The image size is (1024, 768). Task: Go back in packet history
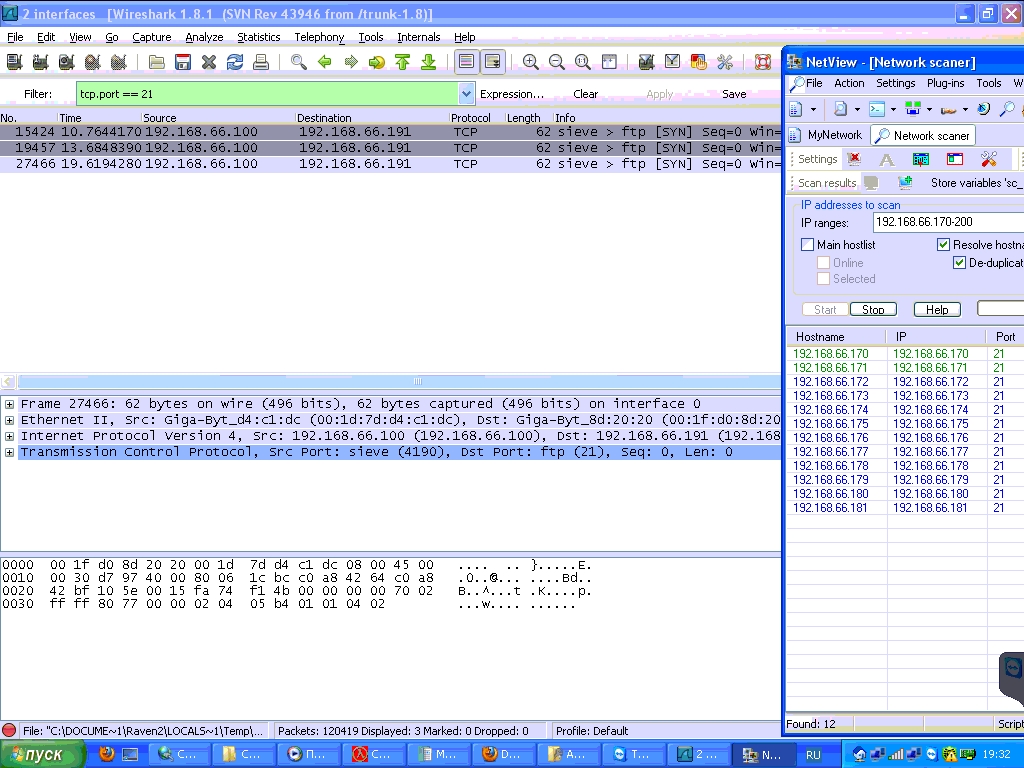tap(325, 62)
